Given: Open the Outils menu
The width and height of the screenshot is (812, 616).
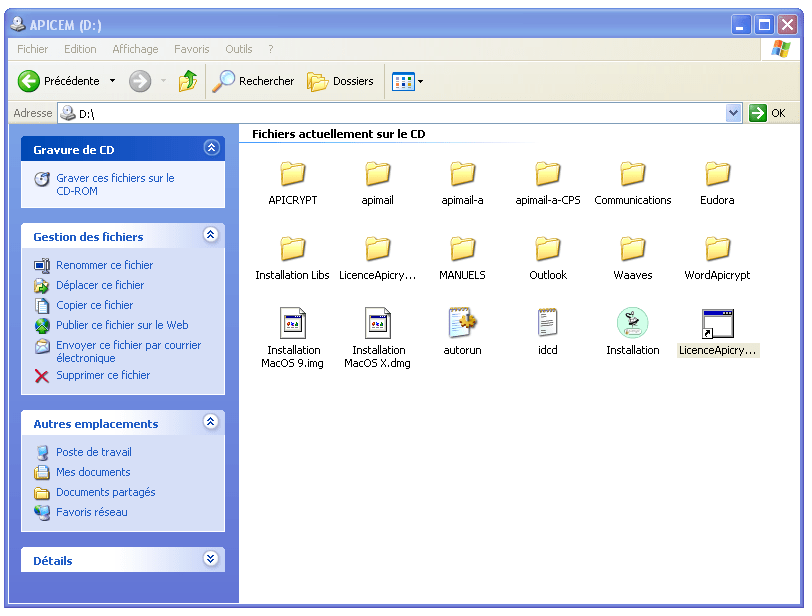Looking at the screenshot, I should pyautogui.click(x=239, y=49).
